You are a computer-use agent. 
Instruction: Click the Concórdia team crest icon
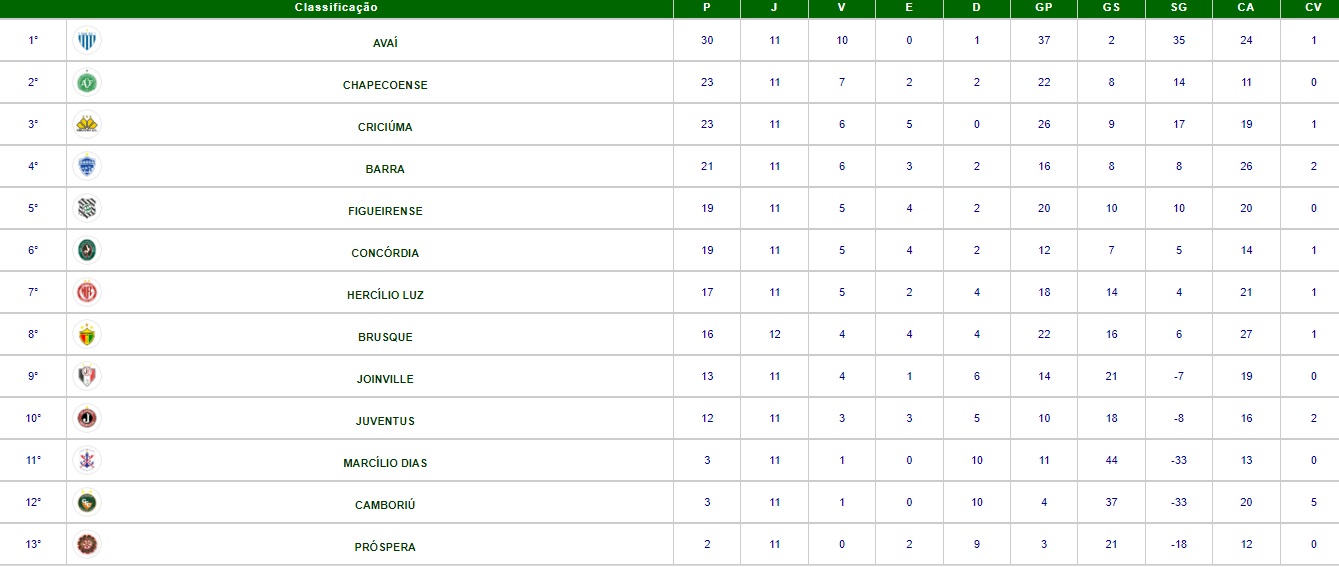tap(88, 250)
